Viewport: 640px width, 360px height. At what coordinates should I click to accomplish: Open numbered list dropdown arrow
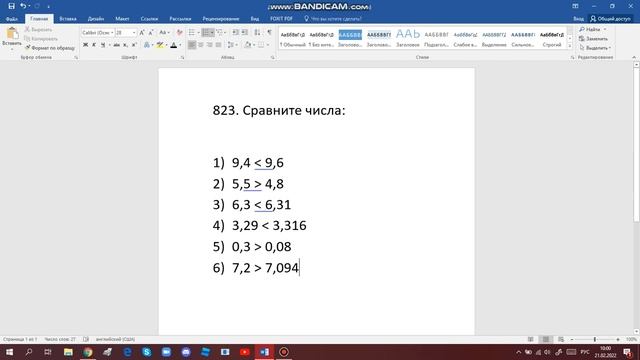tap(212, 32)
